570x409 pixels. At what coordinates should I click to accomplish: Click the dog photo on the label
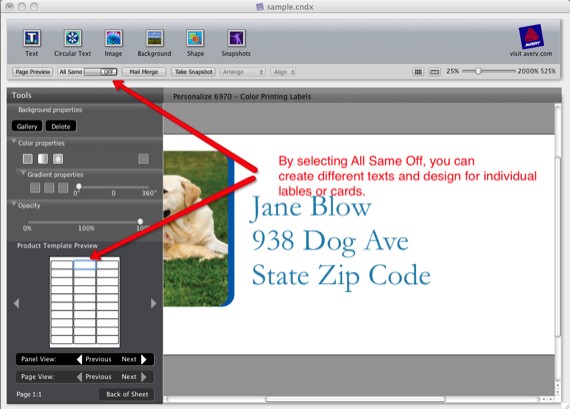[195, 229]
